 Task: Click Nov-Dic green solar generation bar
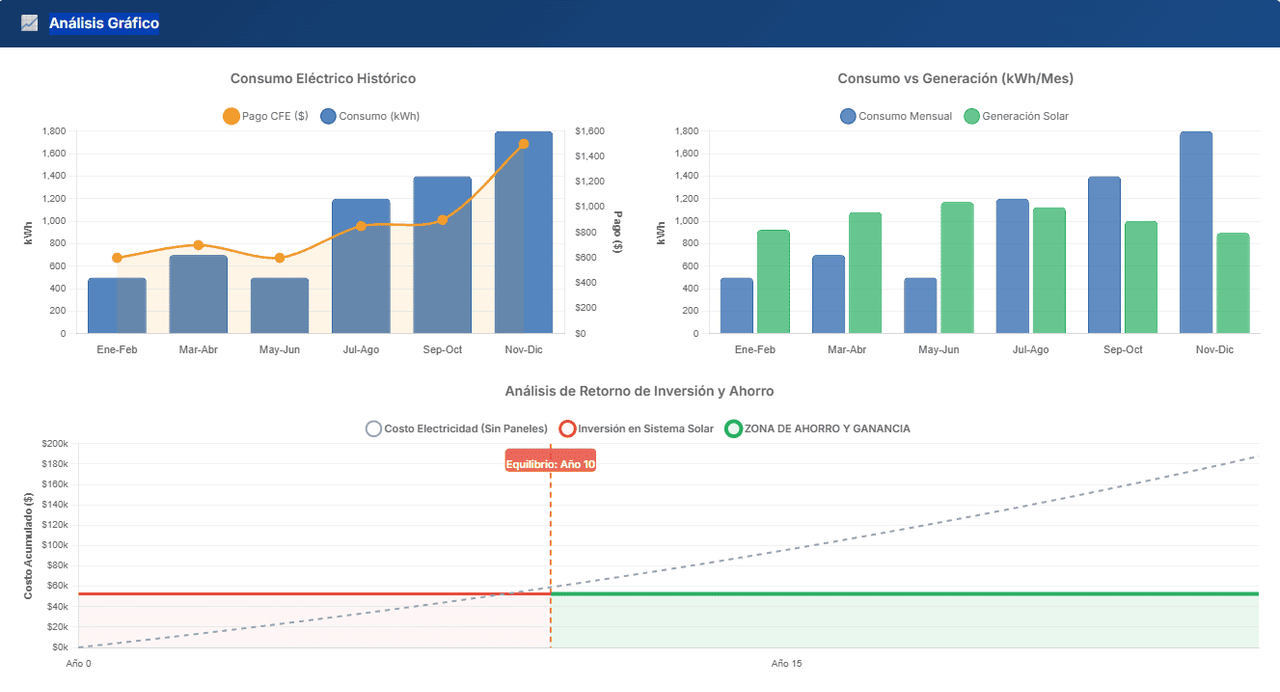1233,283
